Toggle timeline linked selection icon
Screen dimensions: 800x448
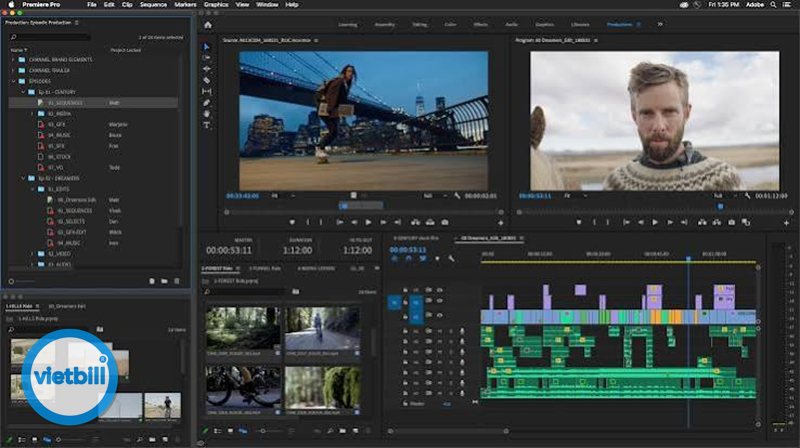422,259
